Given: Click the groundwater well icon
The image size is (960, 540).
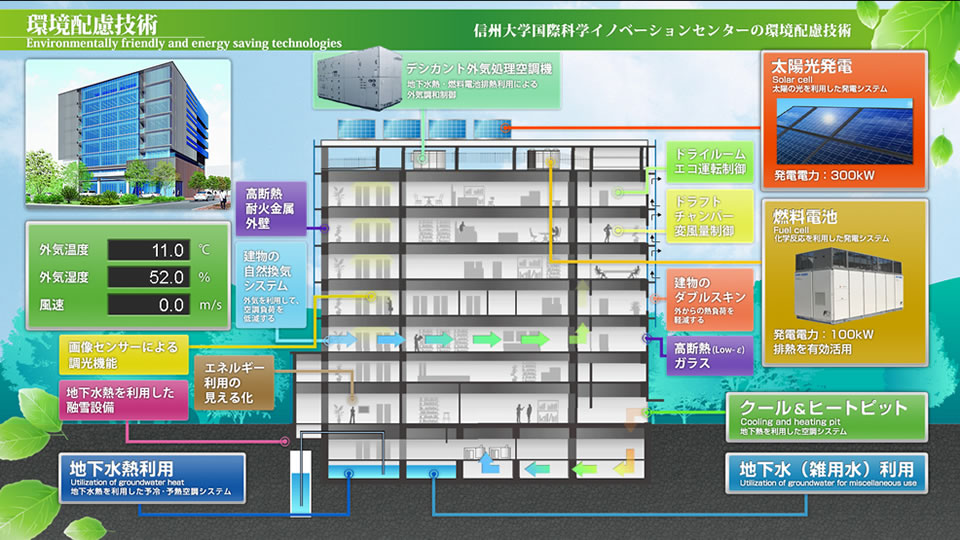Looking at the screenshot, I should tap(301, 484).
